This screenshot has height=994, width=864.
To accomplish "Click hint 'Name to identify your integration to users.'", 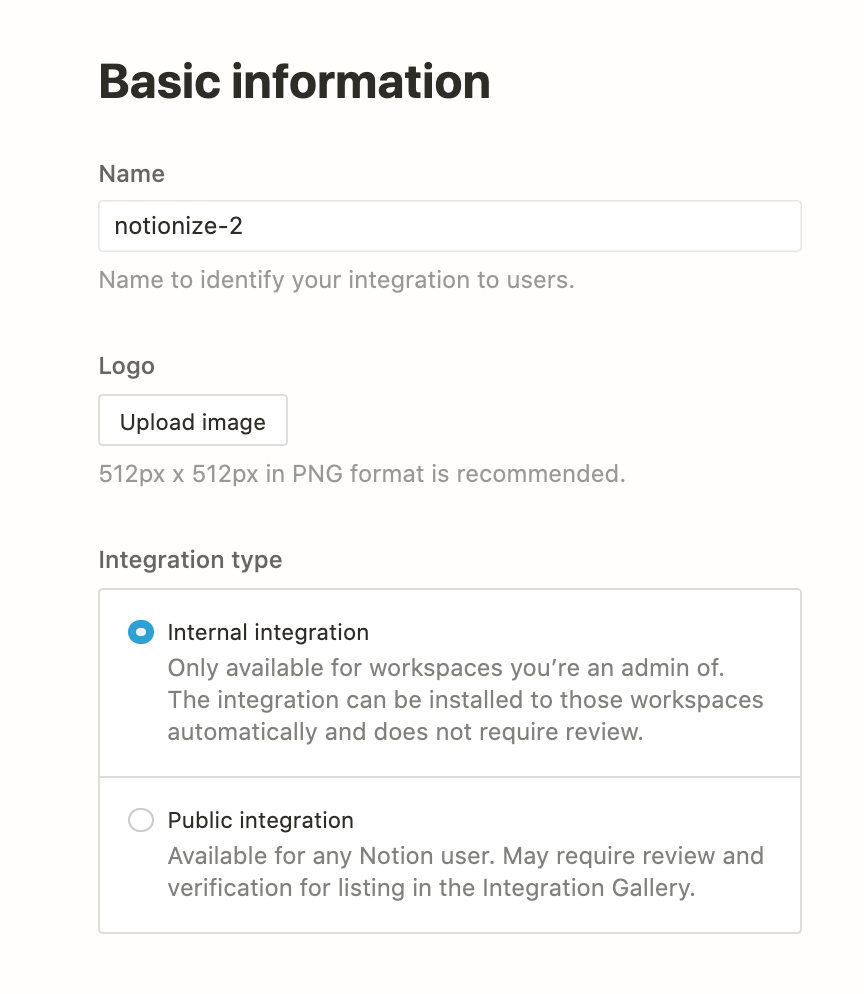I will 337,280.
